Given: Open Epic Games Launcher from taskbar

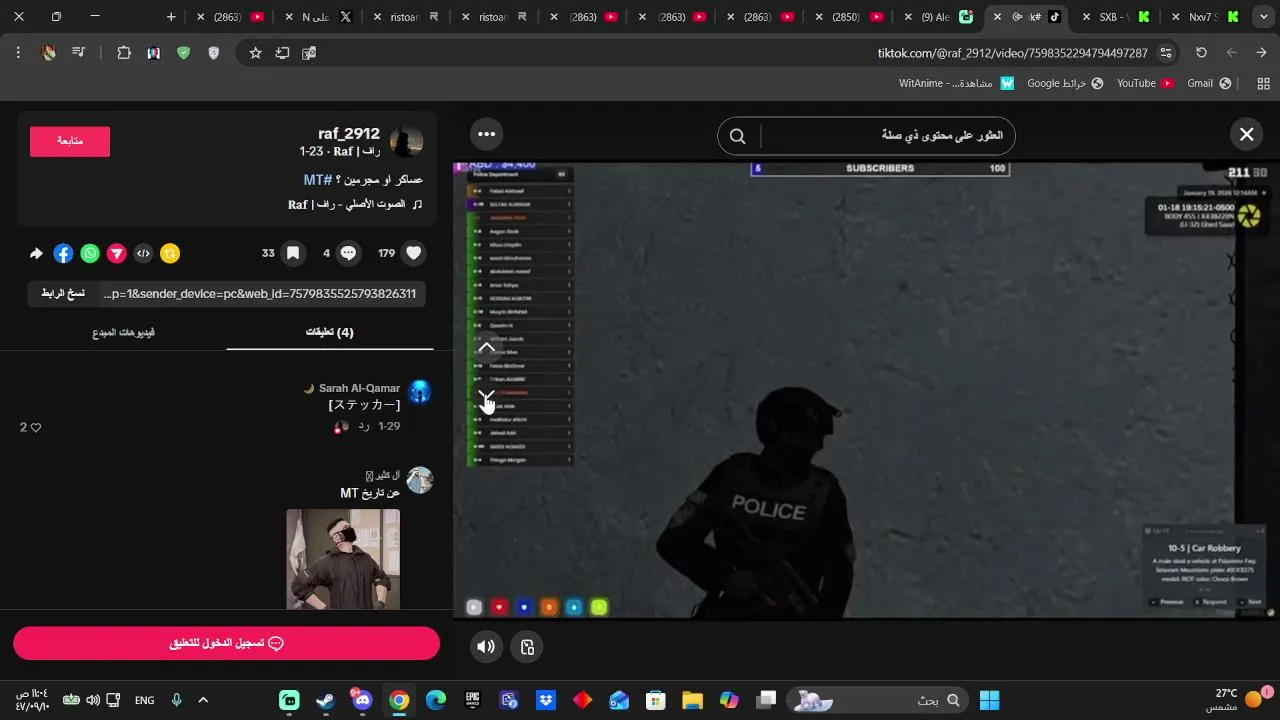Looking at the screenshot, I should pyautogui.click(x=472, y=700).
